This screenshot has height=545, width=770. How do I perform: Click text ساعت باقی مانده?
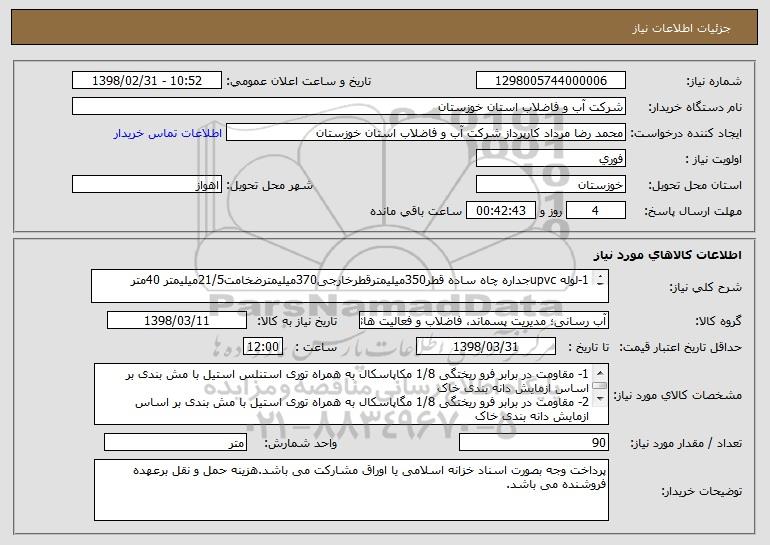[x=416, y=211]
